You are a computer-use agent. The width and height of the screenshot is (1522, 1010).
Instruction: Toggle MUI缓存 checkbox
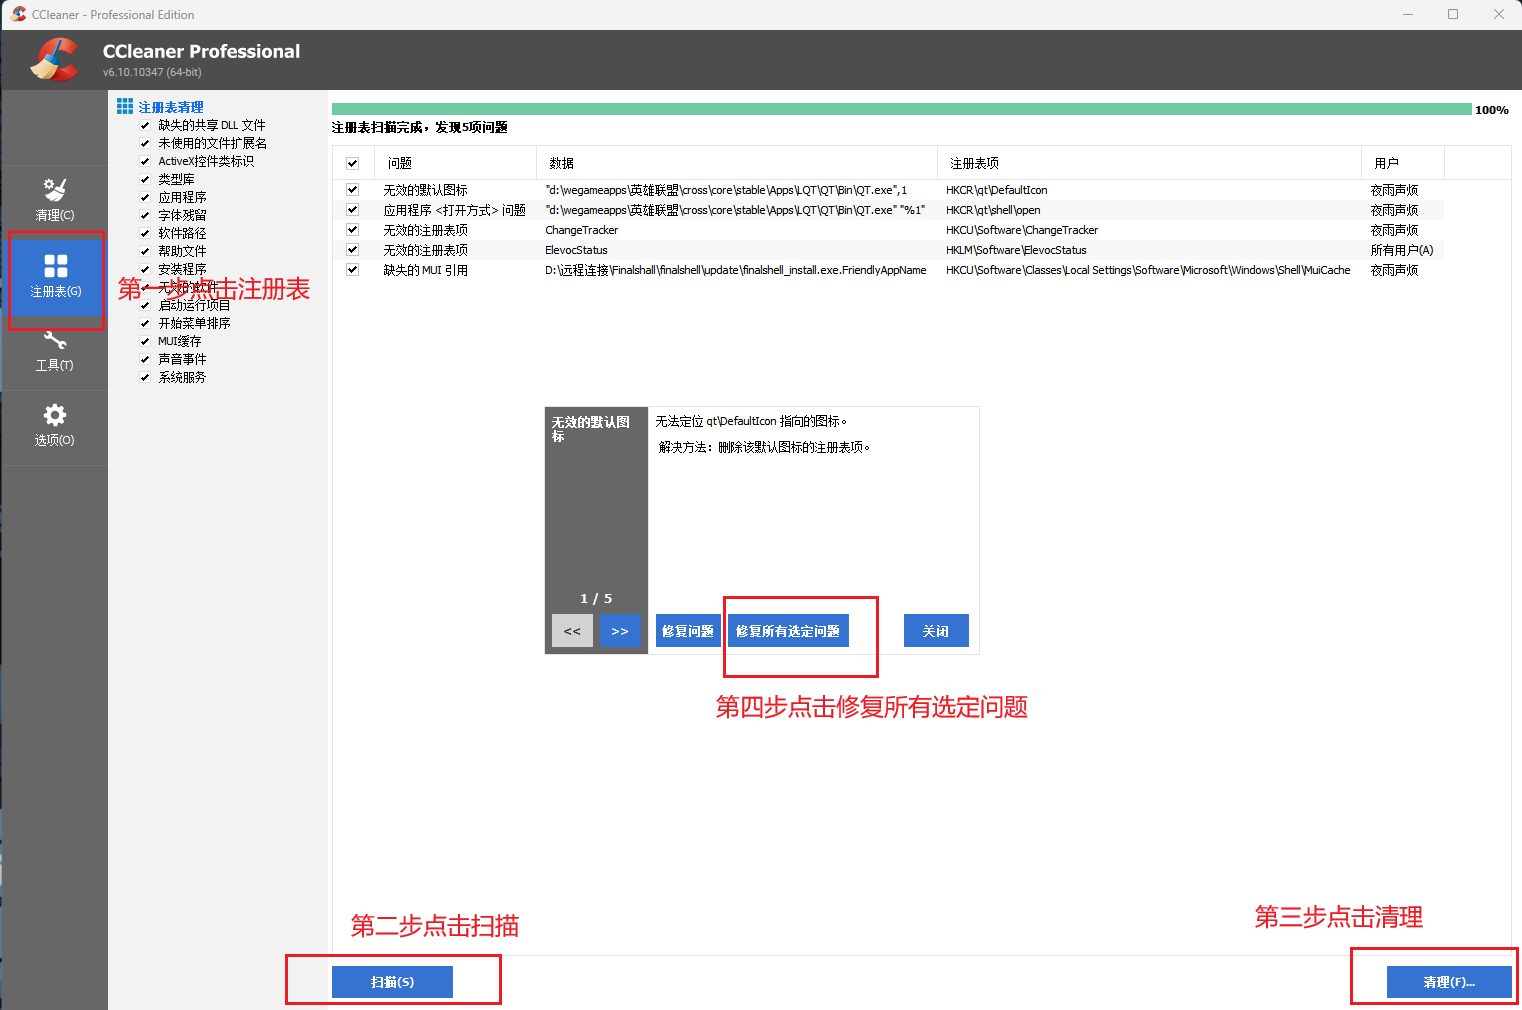click(x=145, y=342)
